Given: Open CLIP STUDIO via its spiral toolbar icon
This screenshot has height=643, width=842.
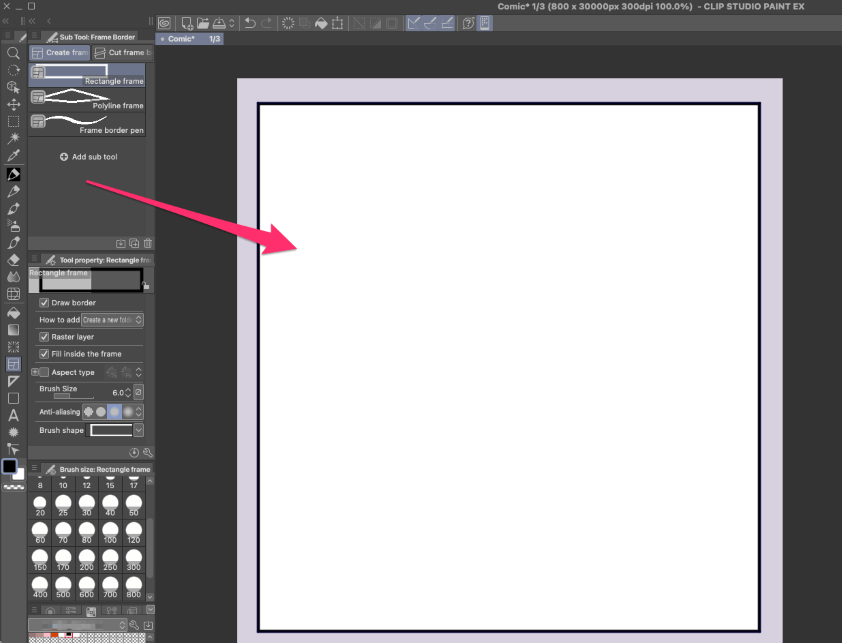Looking at the screenshot, I should point(163,23).
